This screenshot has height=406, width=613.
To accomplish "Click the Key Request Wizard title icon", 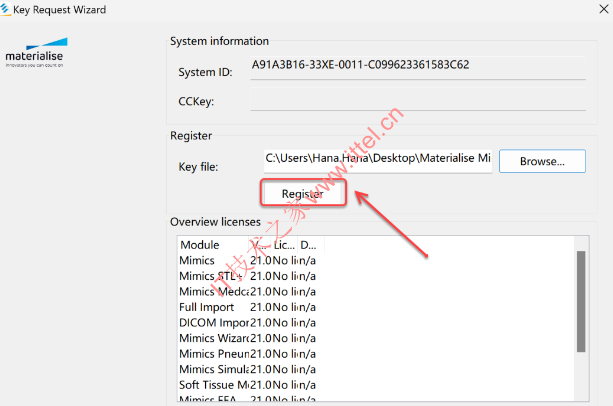I will tap(5, 9).
